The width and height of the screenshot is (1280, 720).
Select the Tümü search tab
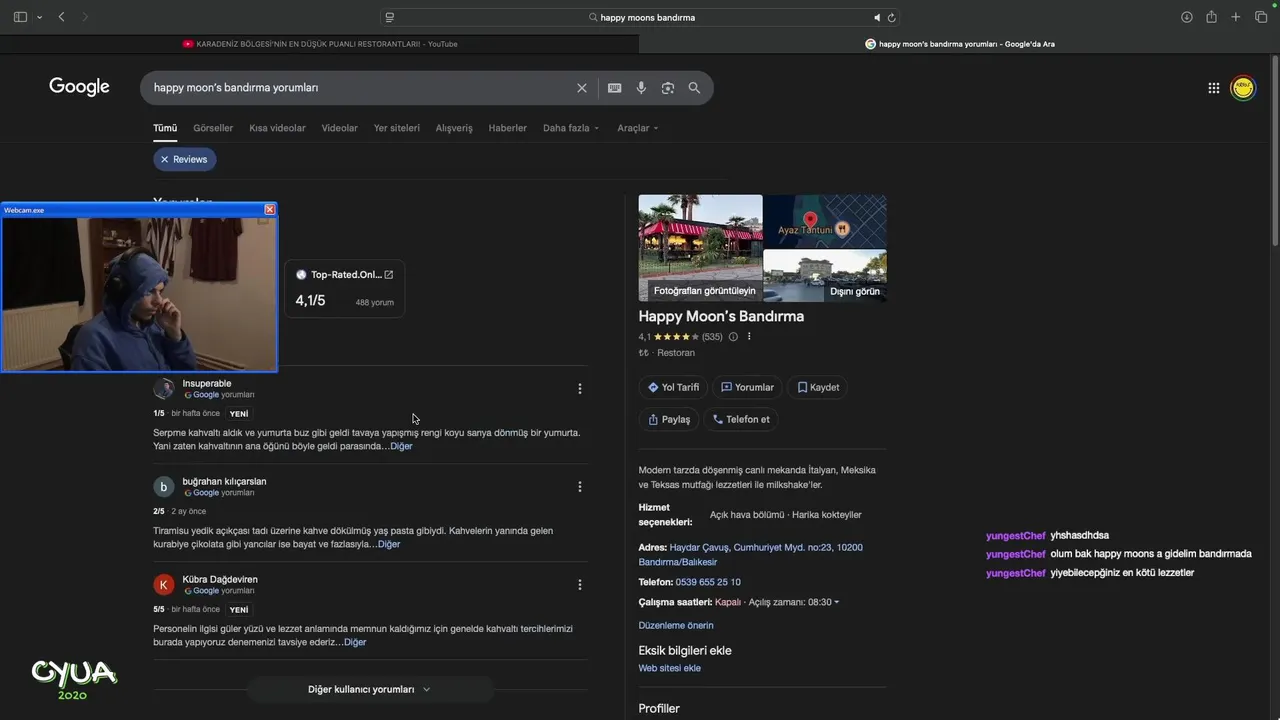pos(165,128)
